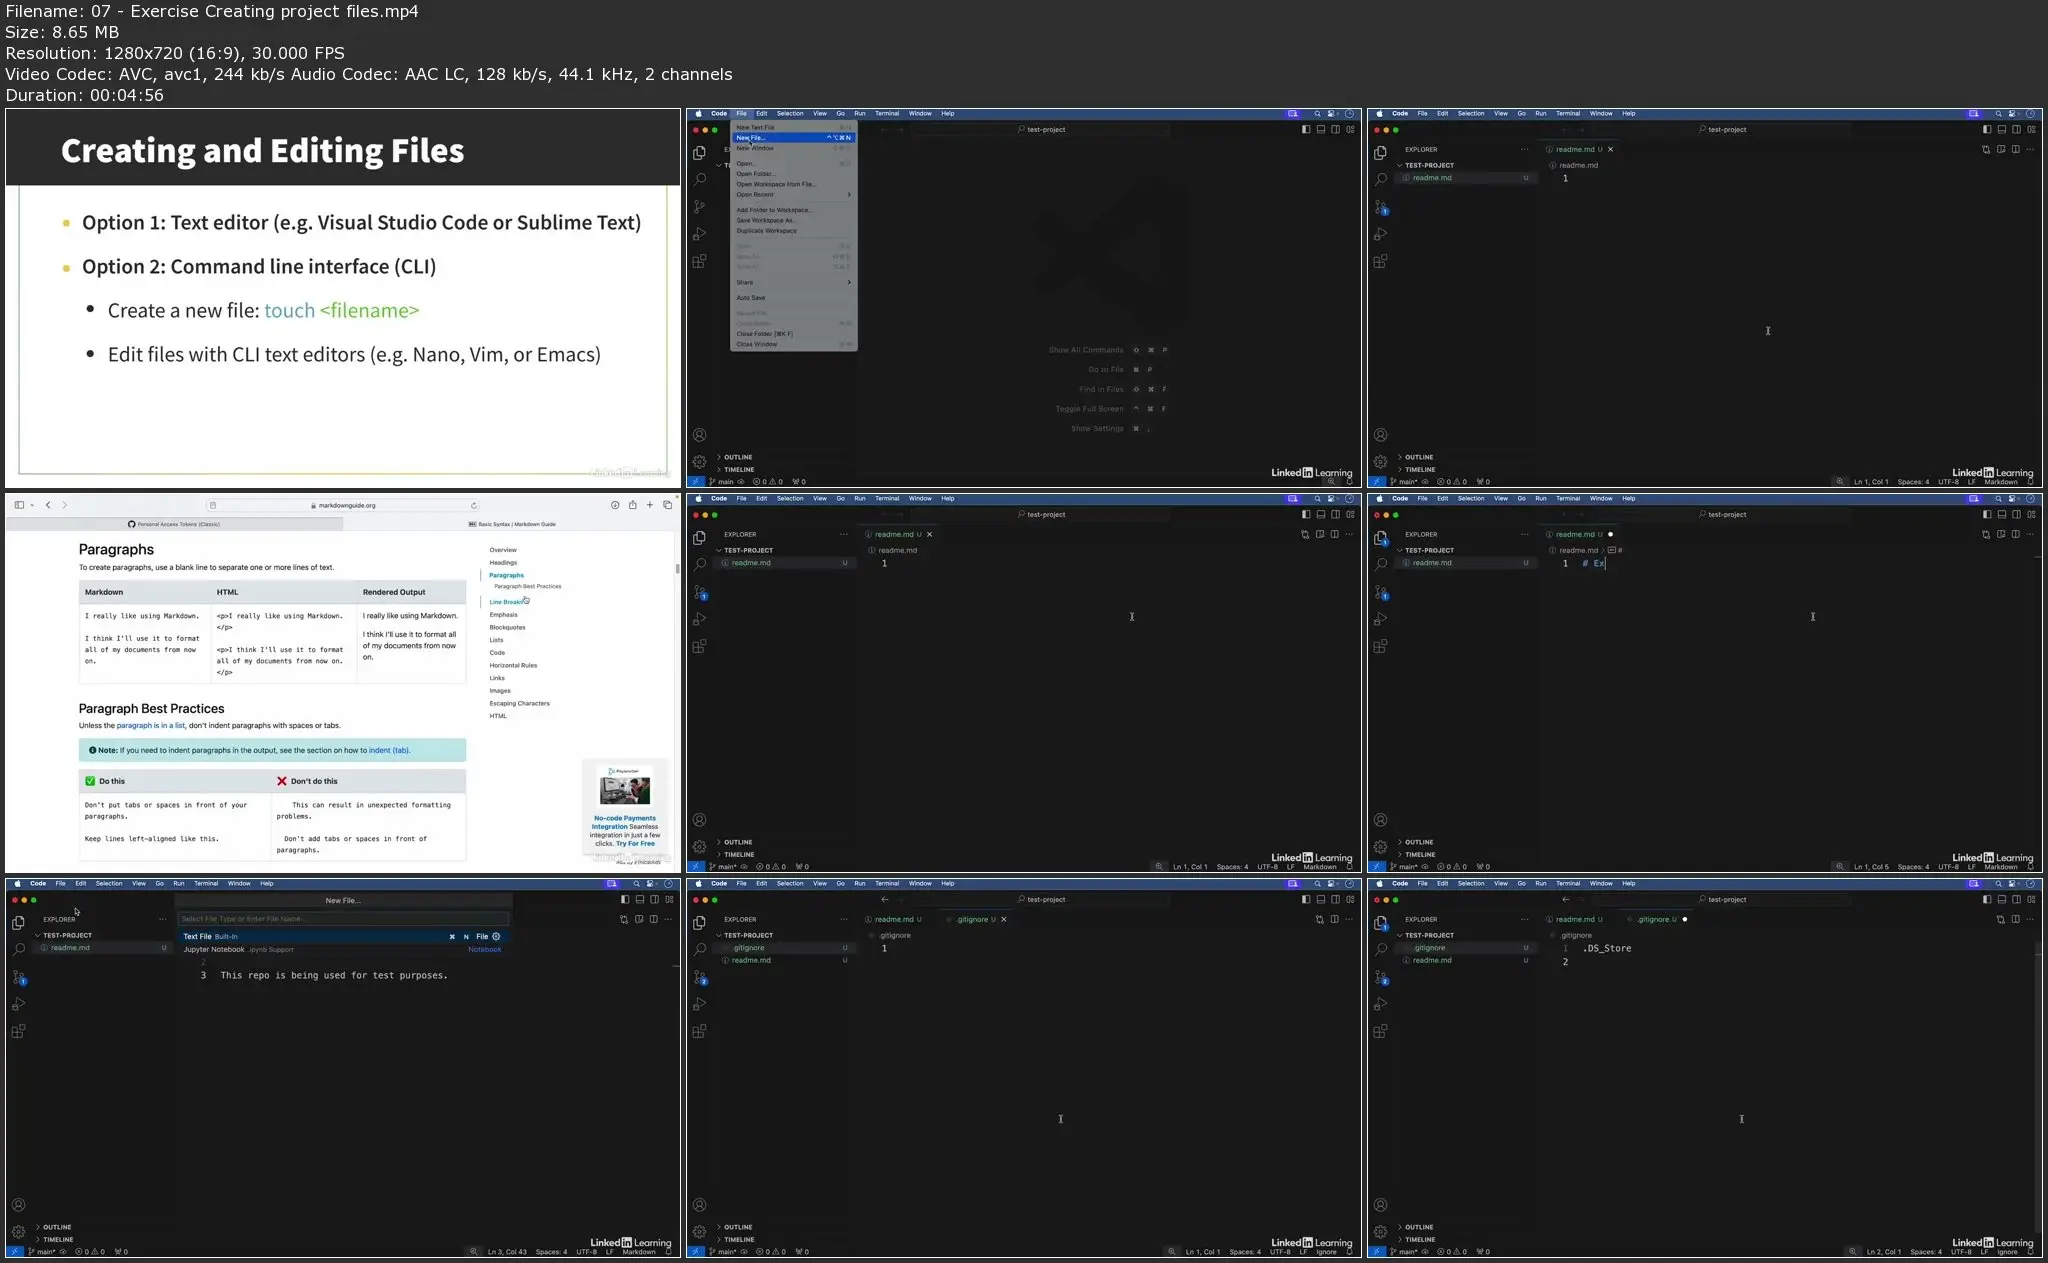This screenshot has width=2048, height=1263.
Task: Collapse TEST-PROJECT folder in the .DS_Store frame
Action: tap(1427, 935)
